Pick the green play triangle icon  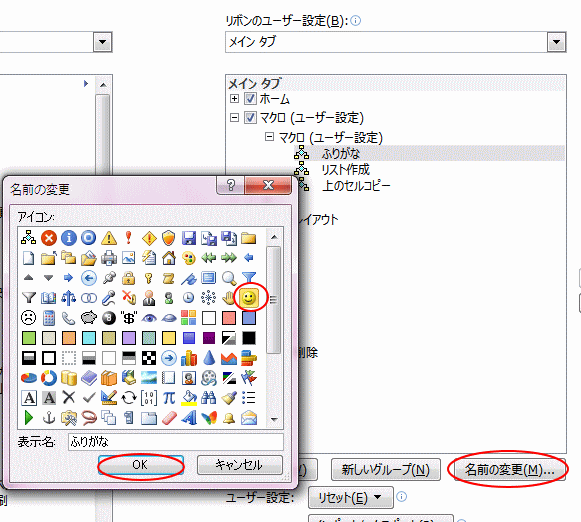[x=29, y=418]
